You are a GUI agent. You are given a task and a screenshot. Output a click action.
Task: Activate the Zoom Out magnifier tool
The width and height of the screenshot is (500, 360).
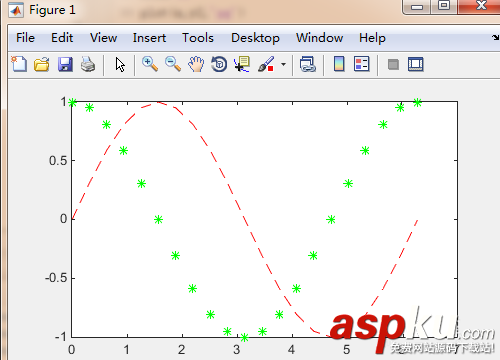[x=173, y=64]
